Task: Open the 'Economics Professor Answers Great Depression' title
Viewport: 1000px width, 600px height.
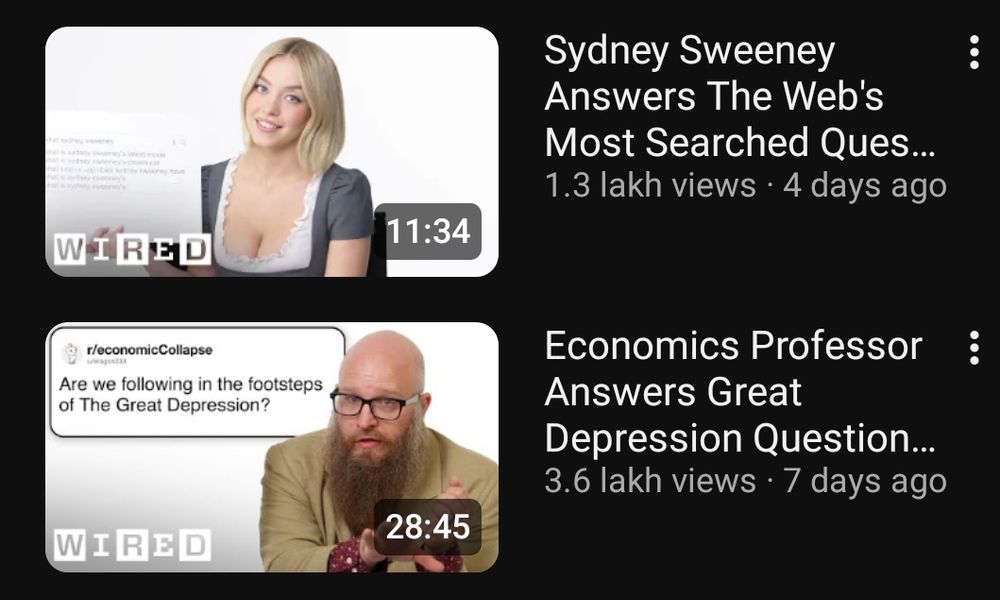Action: (x=740, y=391)
